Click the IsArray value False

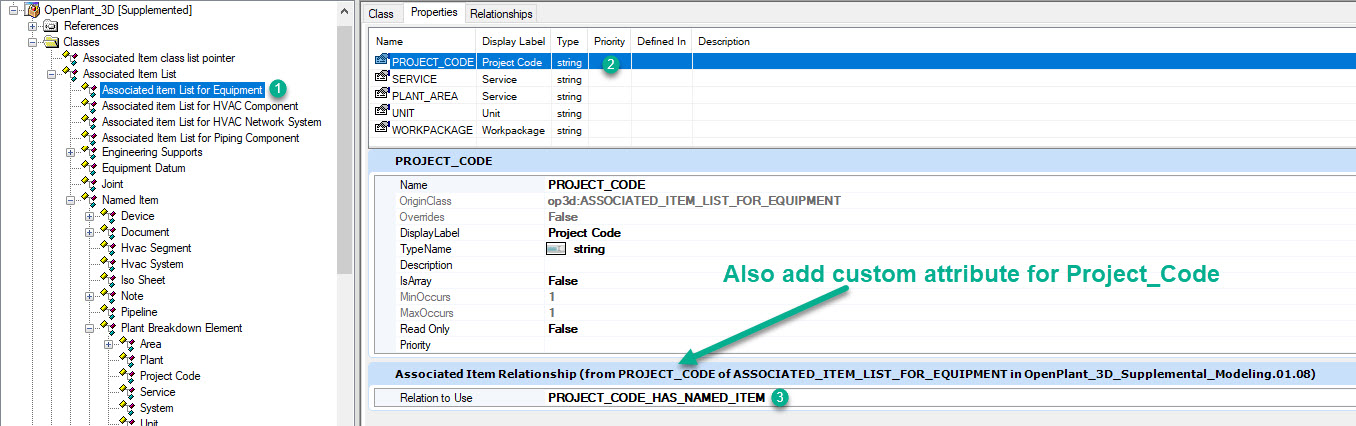tap(948, 281)
